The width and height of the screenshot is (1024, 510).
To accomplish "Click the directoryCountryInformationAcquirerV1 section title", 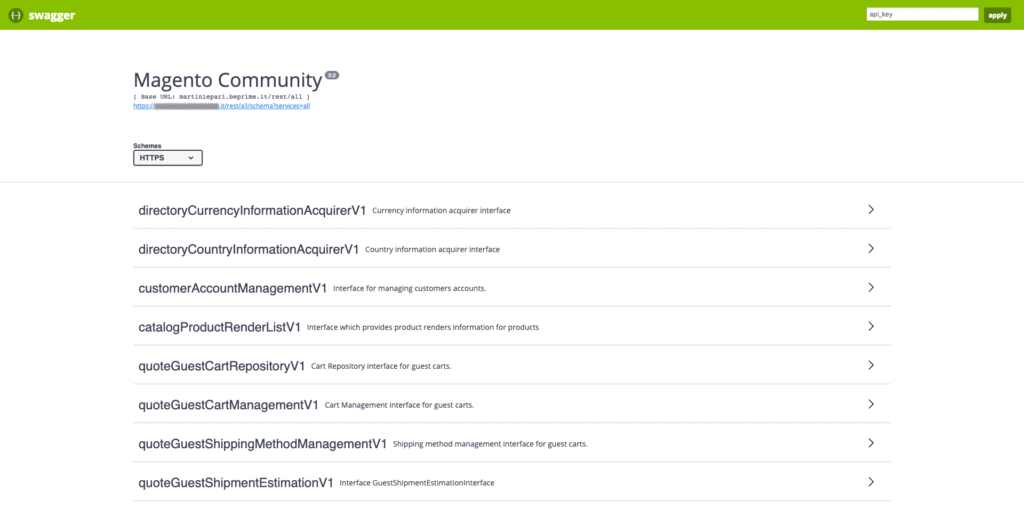I will (249, 249).
